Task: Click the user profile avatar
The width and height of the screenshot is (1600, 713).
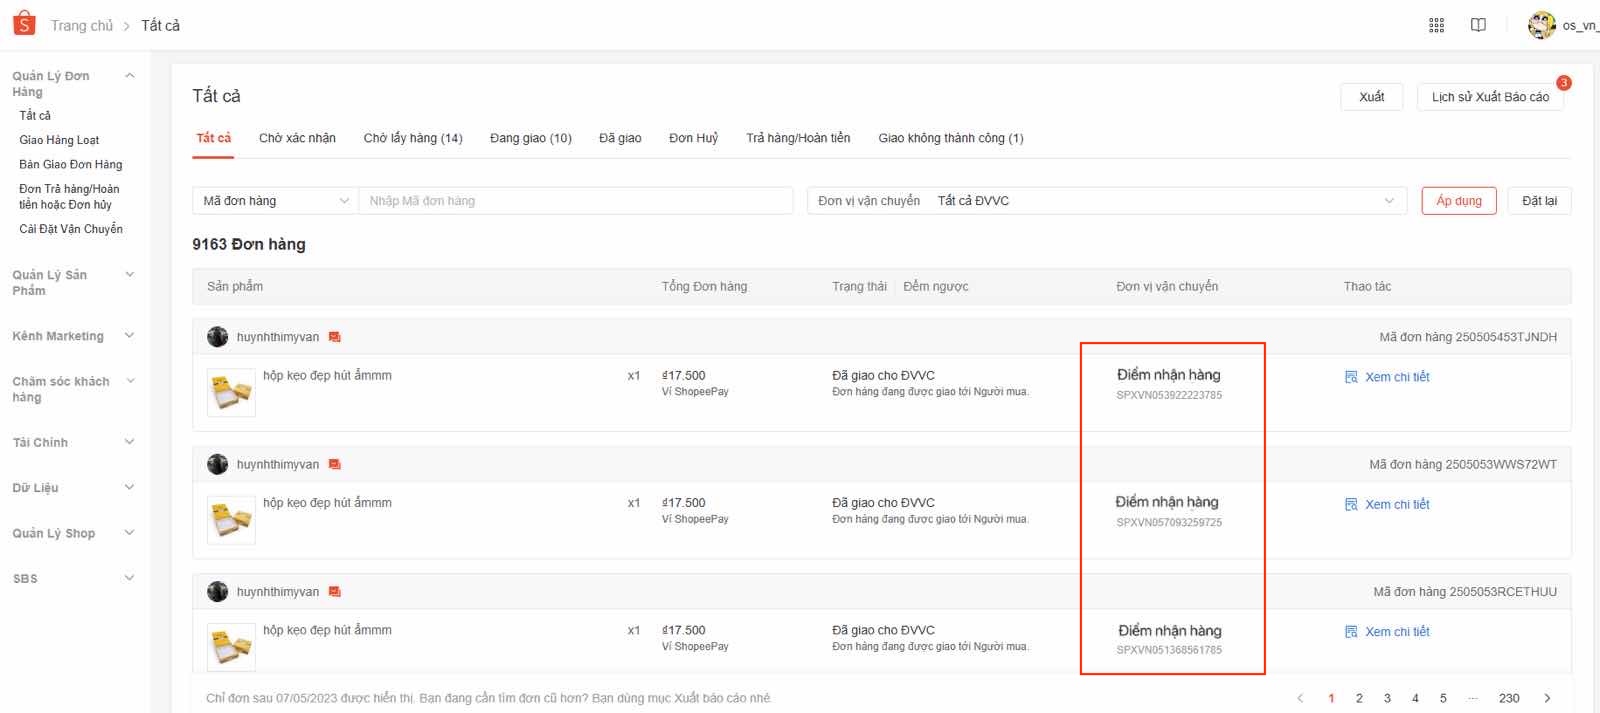Action: [x=1541, y=25]
